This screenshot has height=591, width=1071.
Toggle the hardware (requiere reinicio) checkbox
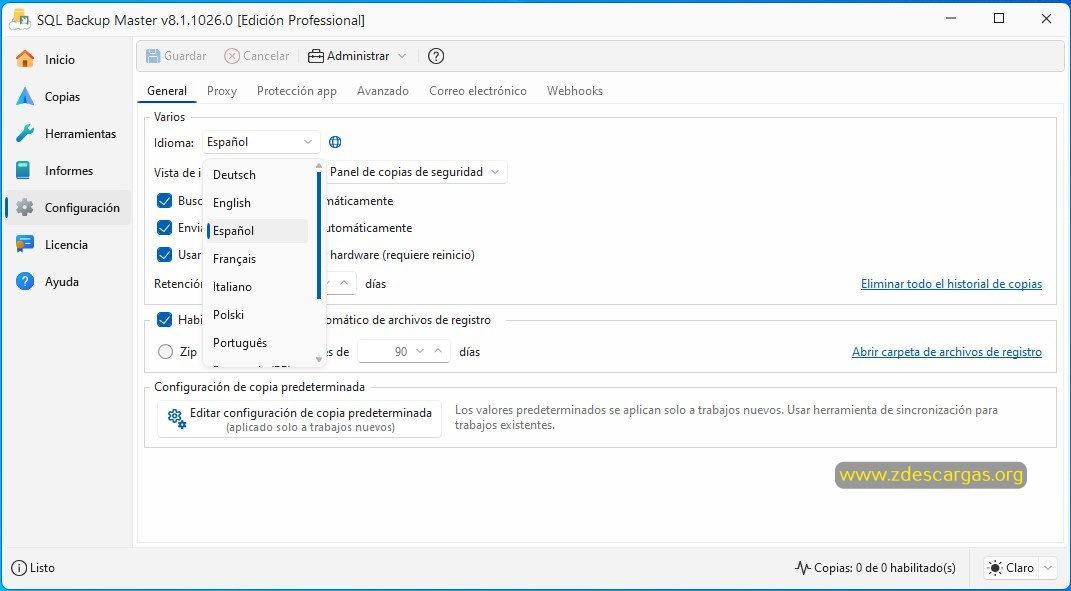coord(164,255)
